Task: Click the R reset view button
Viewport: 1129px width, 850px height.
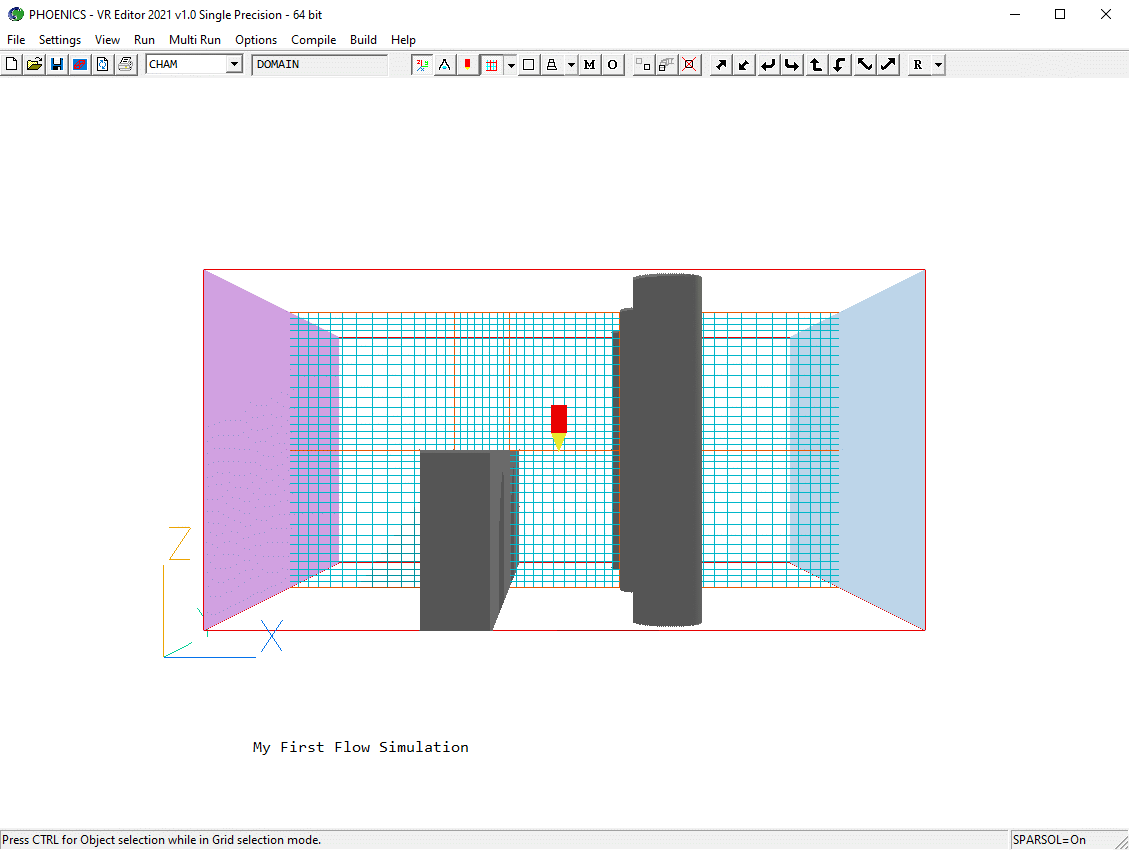Action: click(x=918, y=65)
